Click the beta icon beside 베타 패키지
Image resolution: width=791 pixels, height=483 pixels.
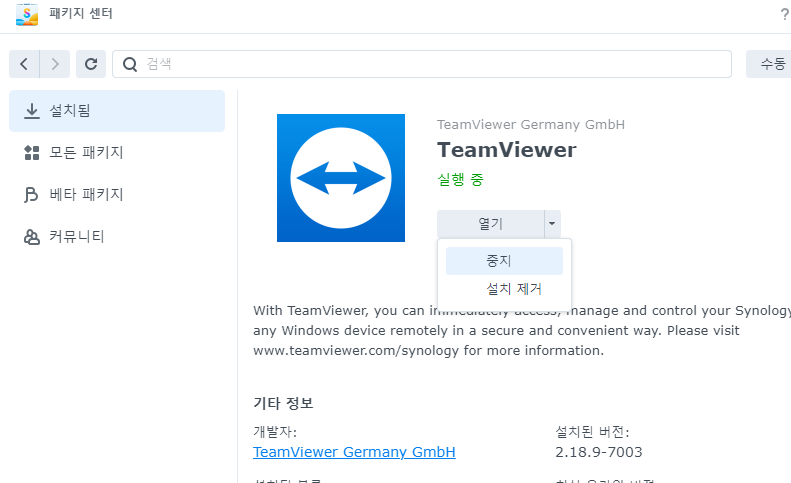pos(31,194)
